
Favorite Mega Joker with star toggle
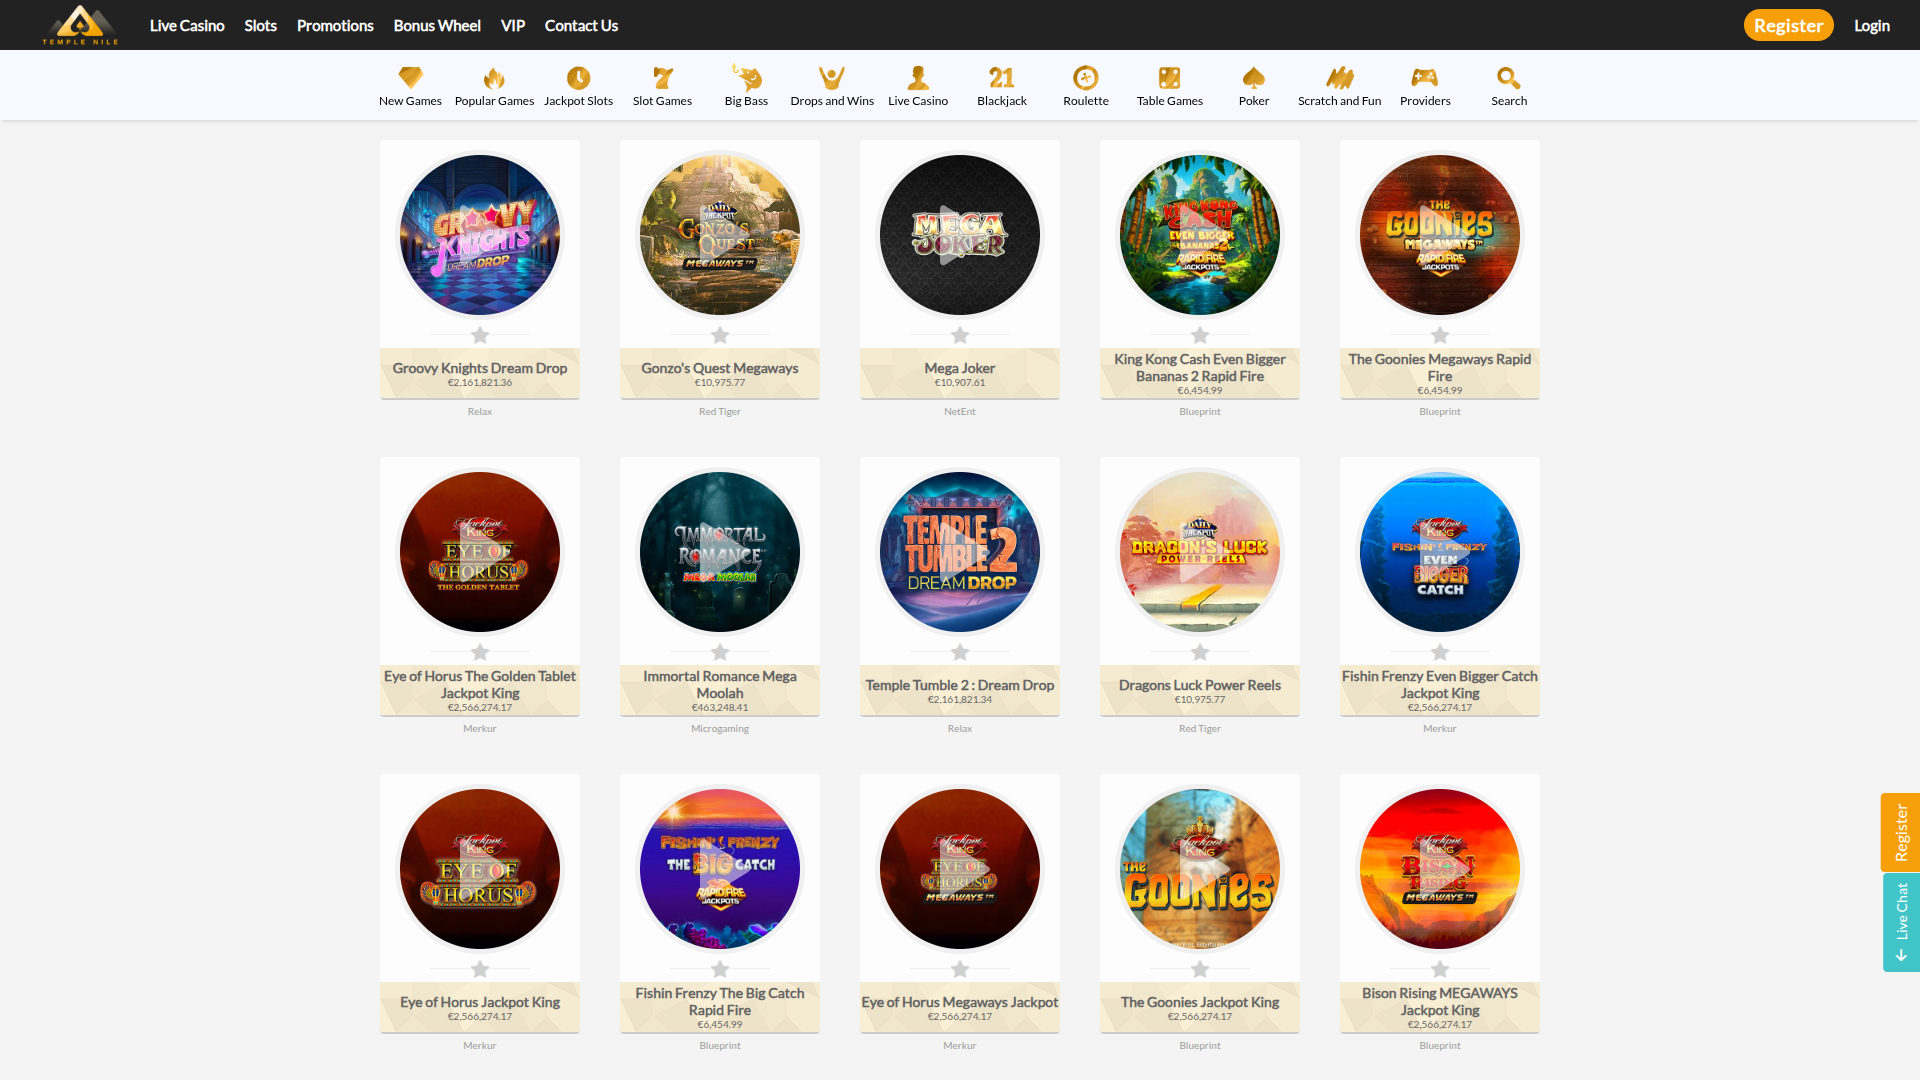click(960, 335)
